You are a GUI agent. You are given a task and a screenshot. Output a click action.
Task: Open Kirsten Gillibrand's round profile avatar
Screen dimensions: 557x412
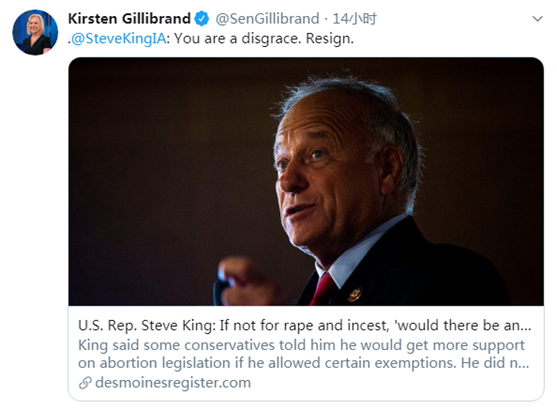coord(35,32)
